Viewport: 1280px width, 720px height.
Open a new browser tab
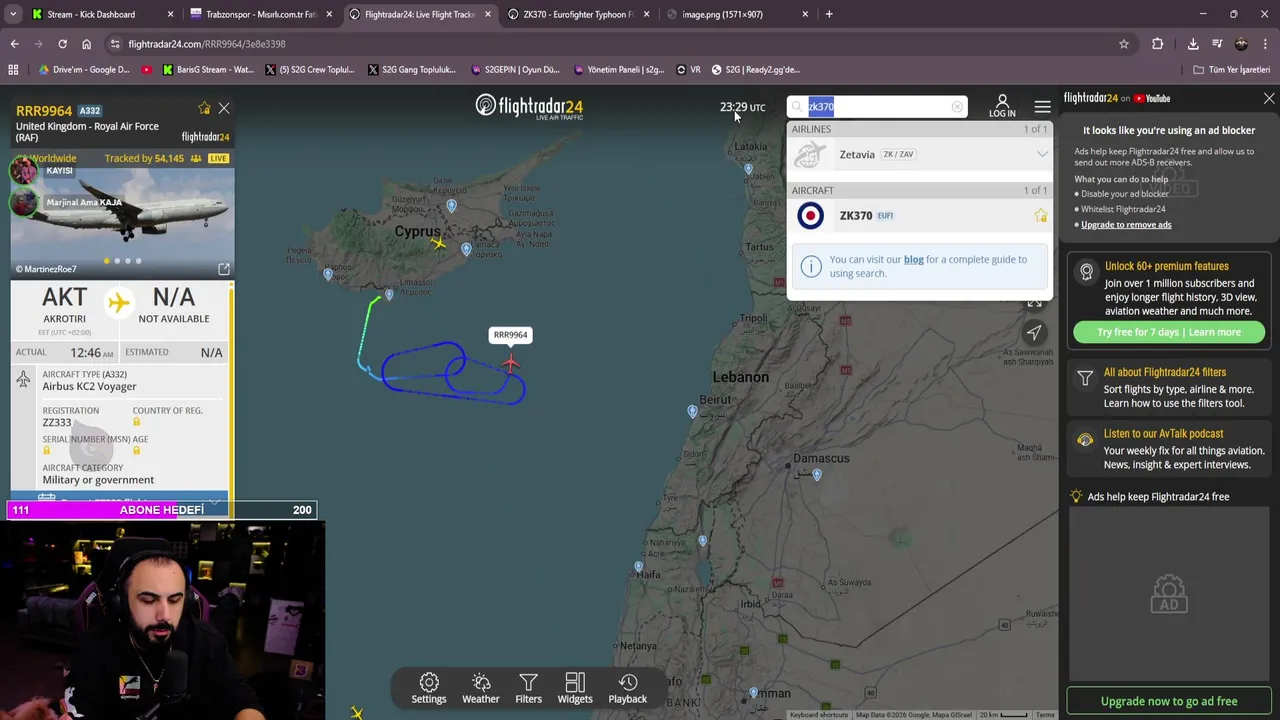829,14
